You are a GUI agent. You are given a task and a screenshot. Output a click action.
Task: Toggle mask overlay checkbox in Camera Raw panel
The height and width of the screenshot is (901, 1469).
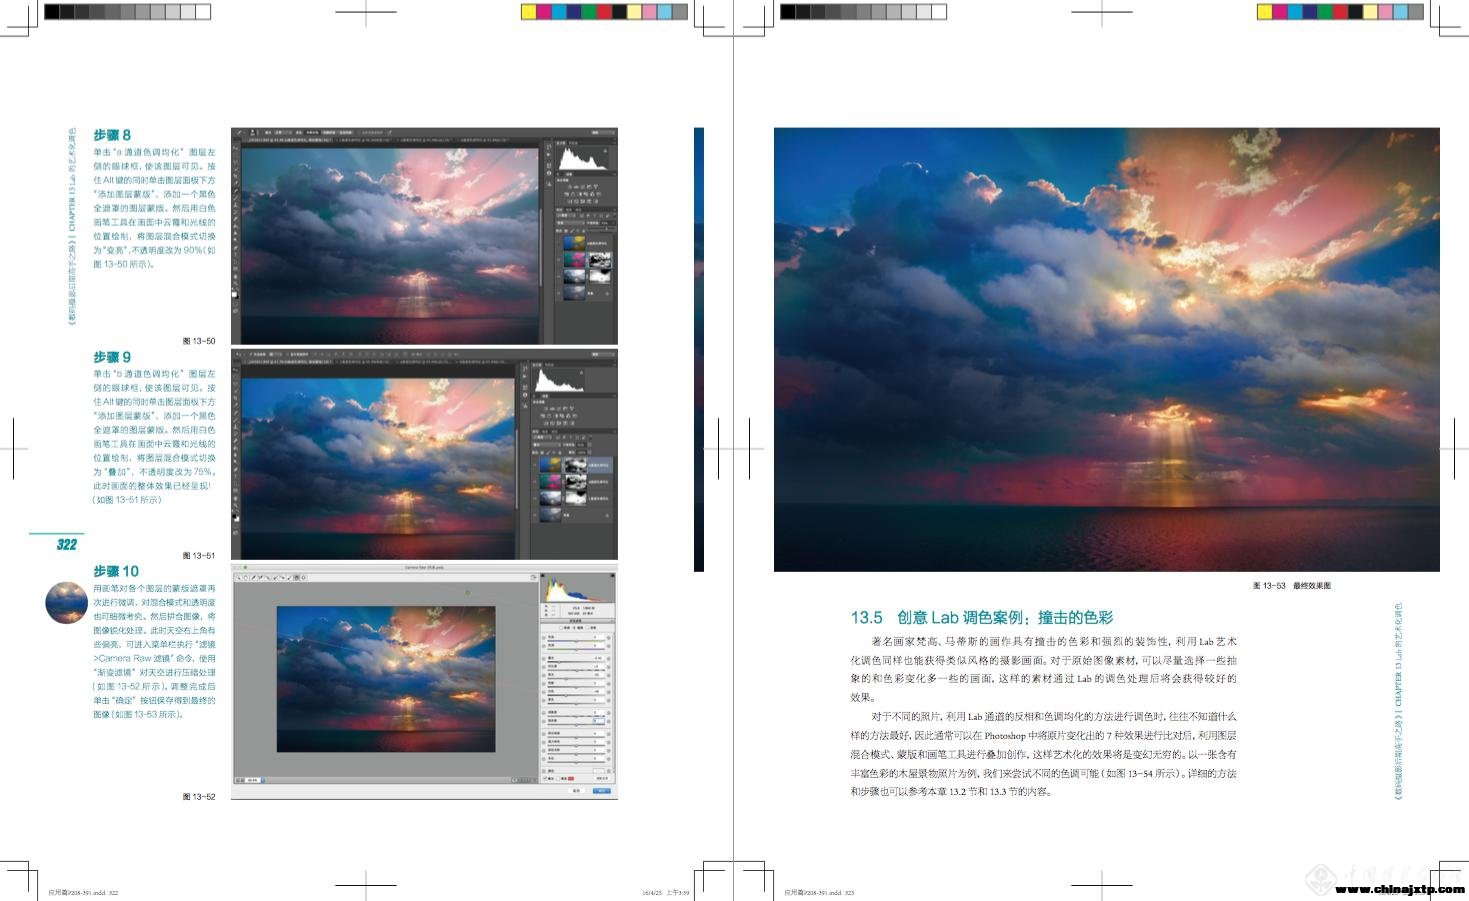[546, 778]
